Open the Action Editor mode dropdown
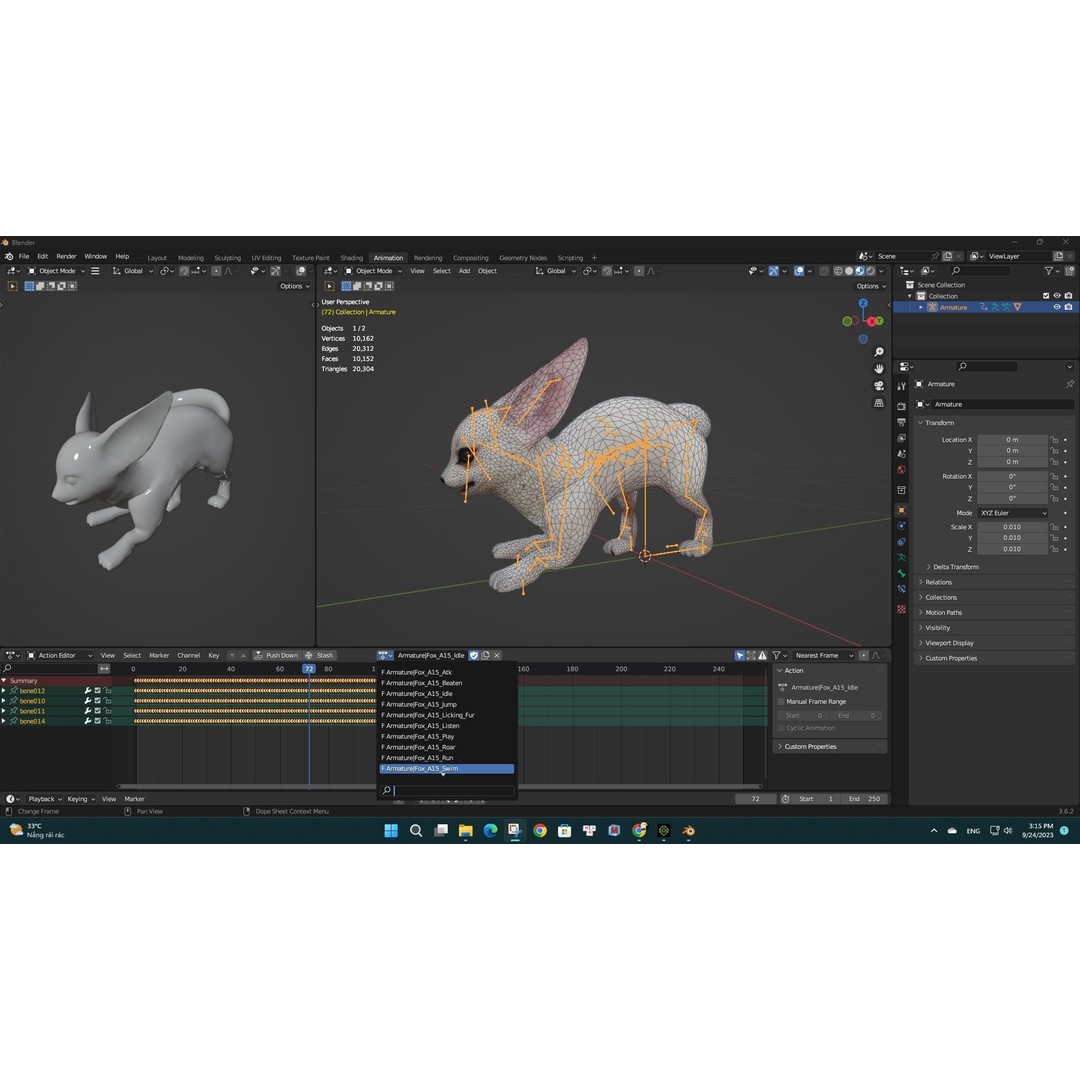The image size is (1080, 1080). pyautogui.click(x=59, y=655)
